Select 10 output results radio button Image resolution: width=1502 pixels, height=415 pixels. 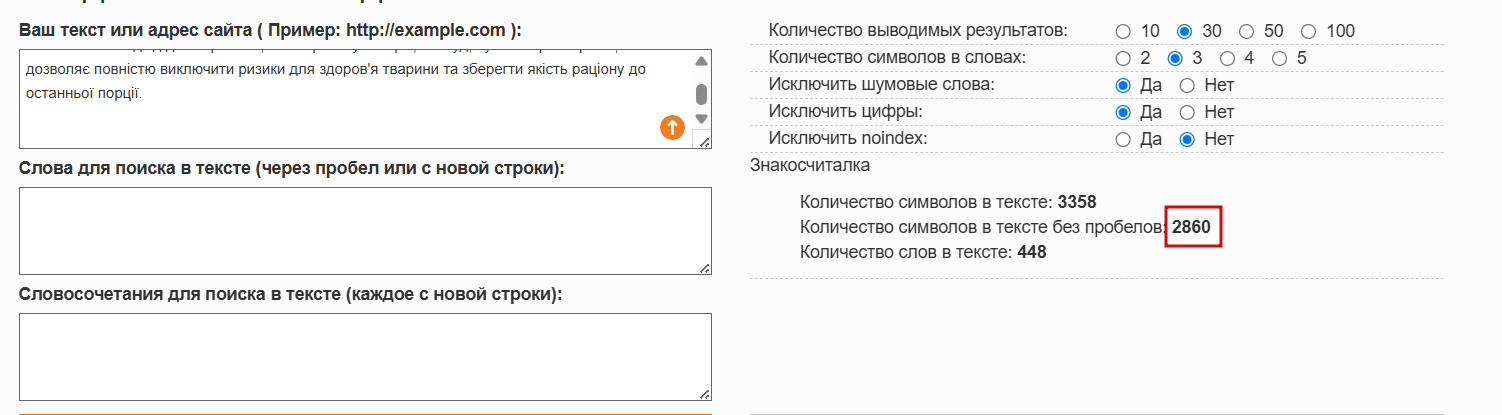pos(1123,31)
